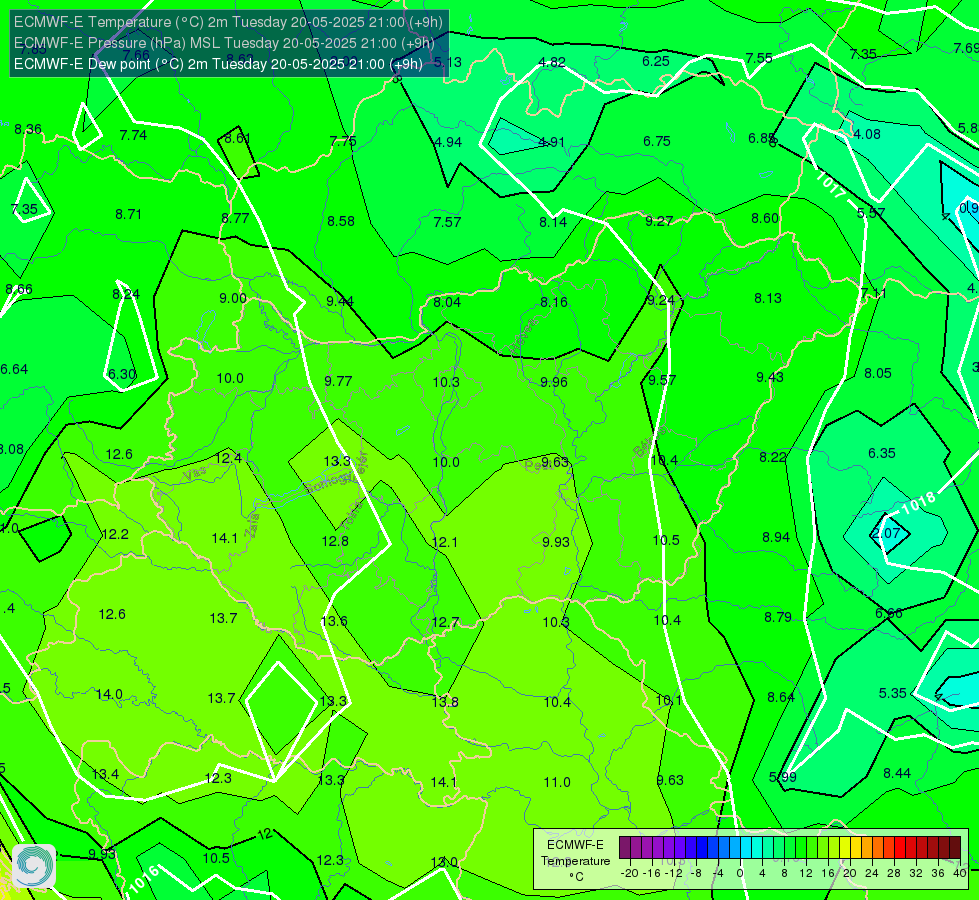Click the 11.0 temperature value
The width and height of the screenshot is (979, 900).
pos(557,783)
